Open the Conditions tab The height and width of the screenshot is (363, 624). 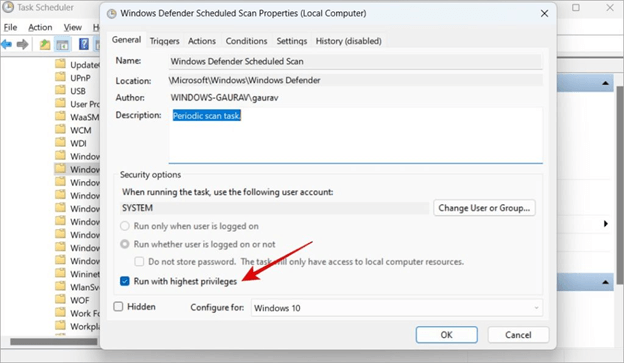click(246, 41)
